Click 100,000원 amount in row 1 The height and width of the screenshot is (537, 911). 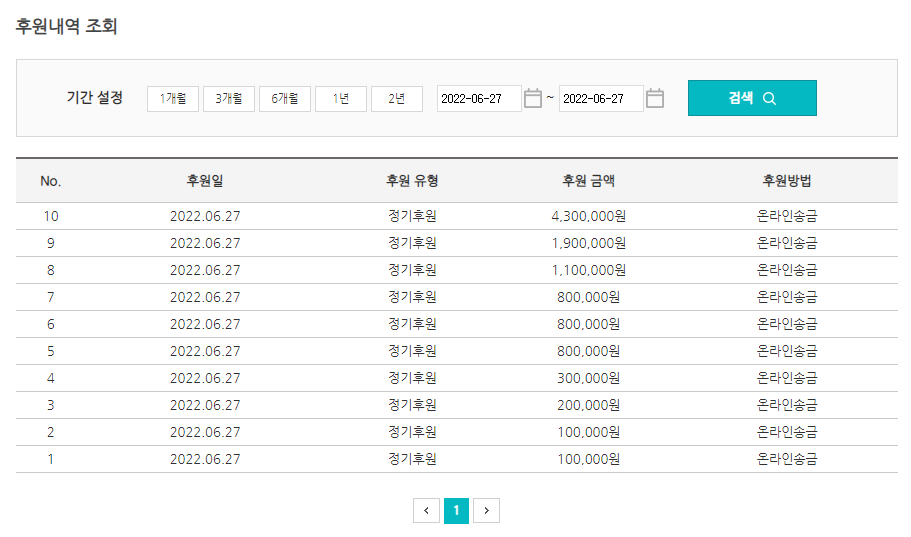coord(589,459)
